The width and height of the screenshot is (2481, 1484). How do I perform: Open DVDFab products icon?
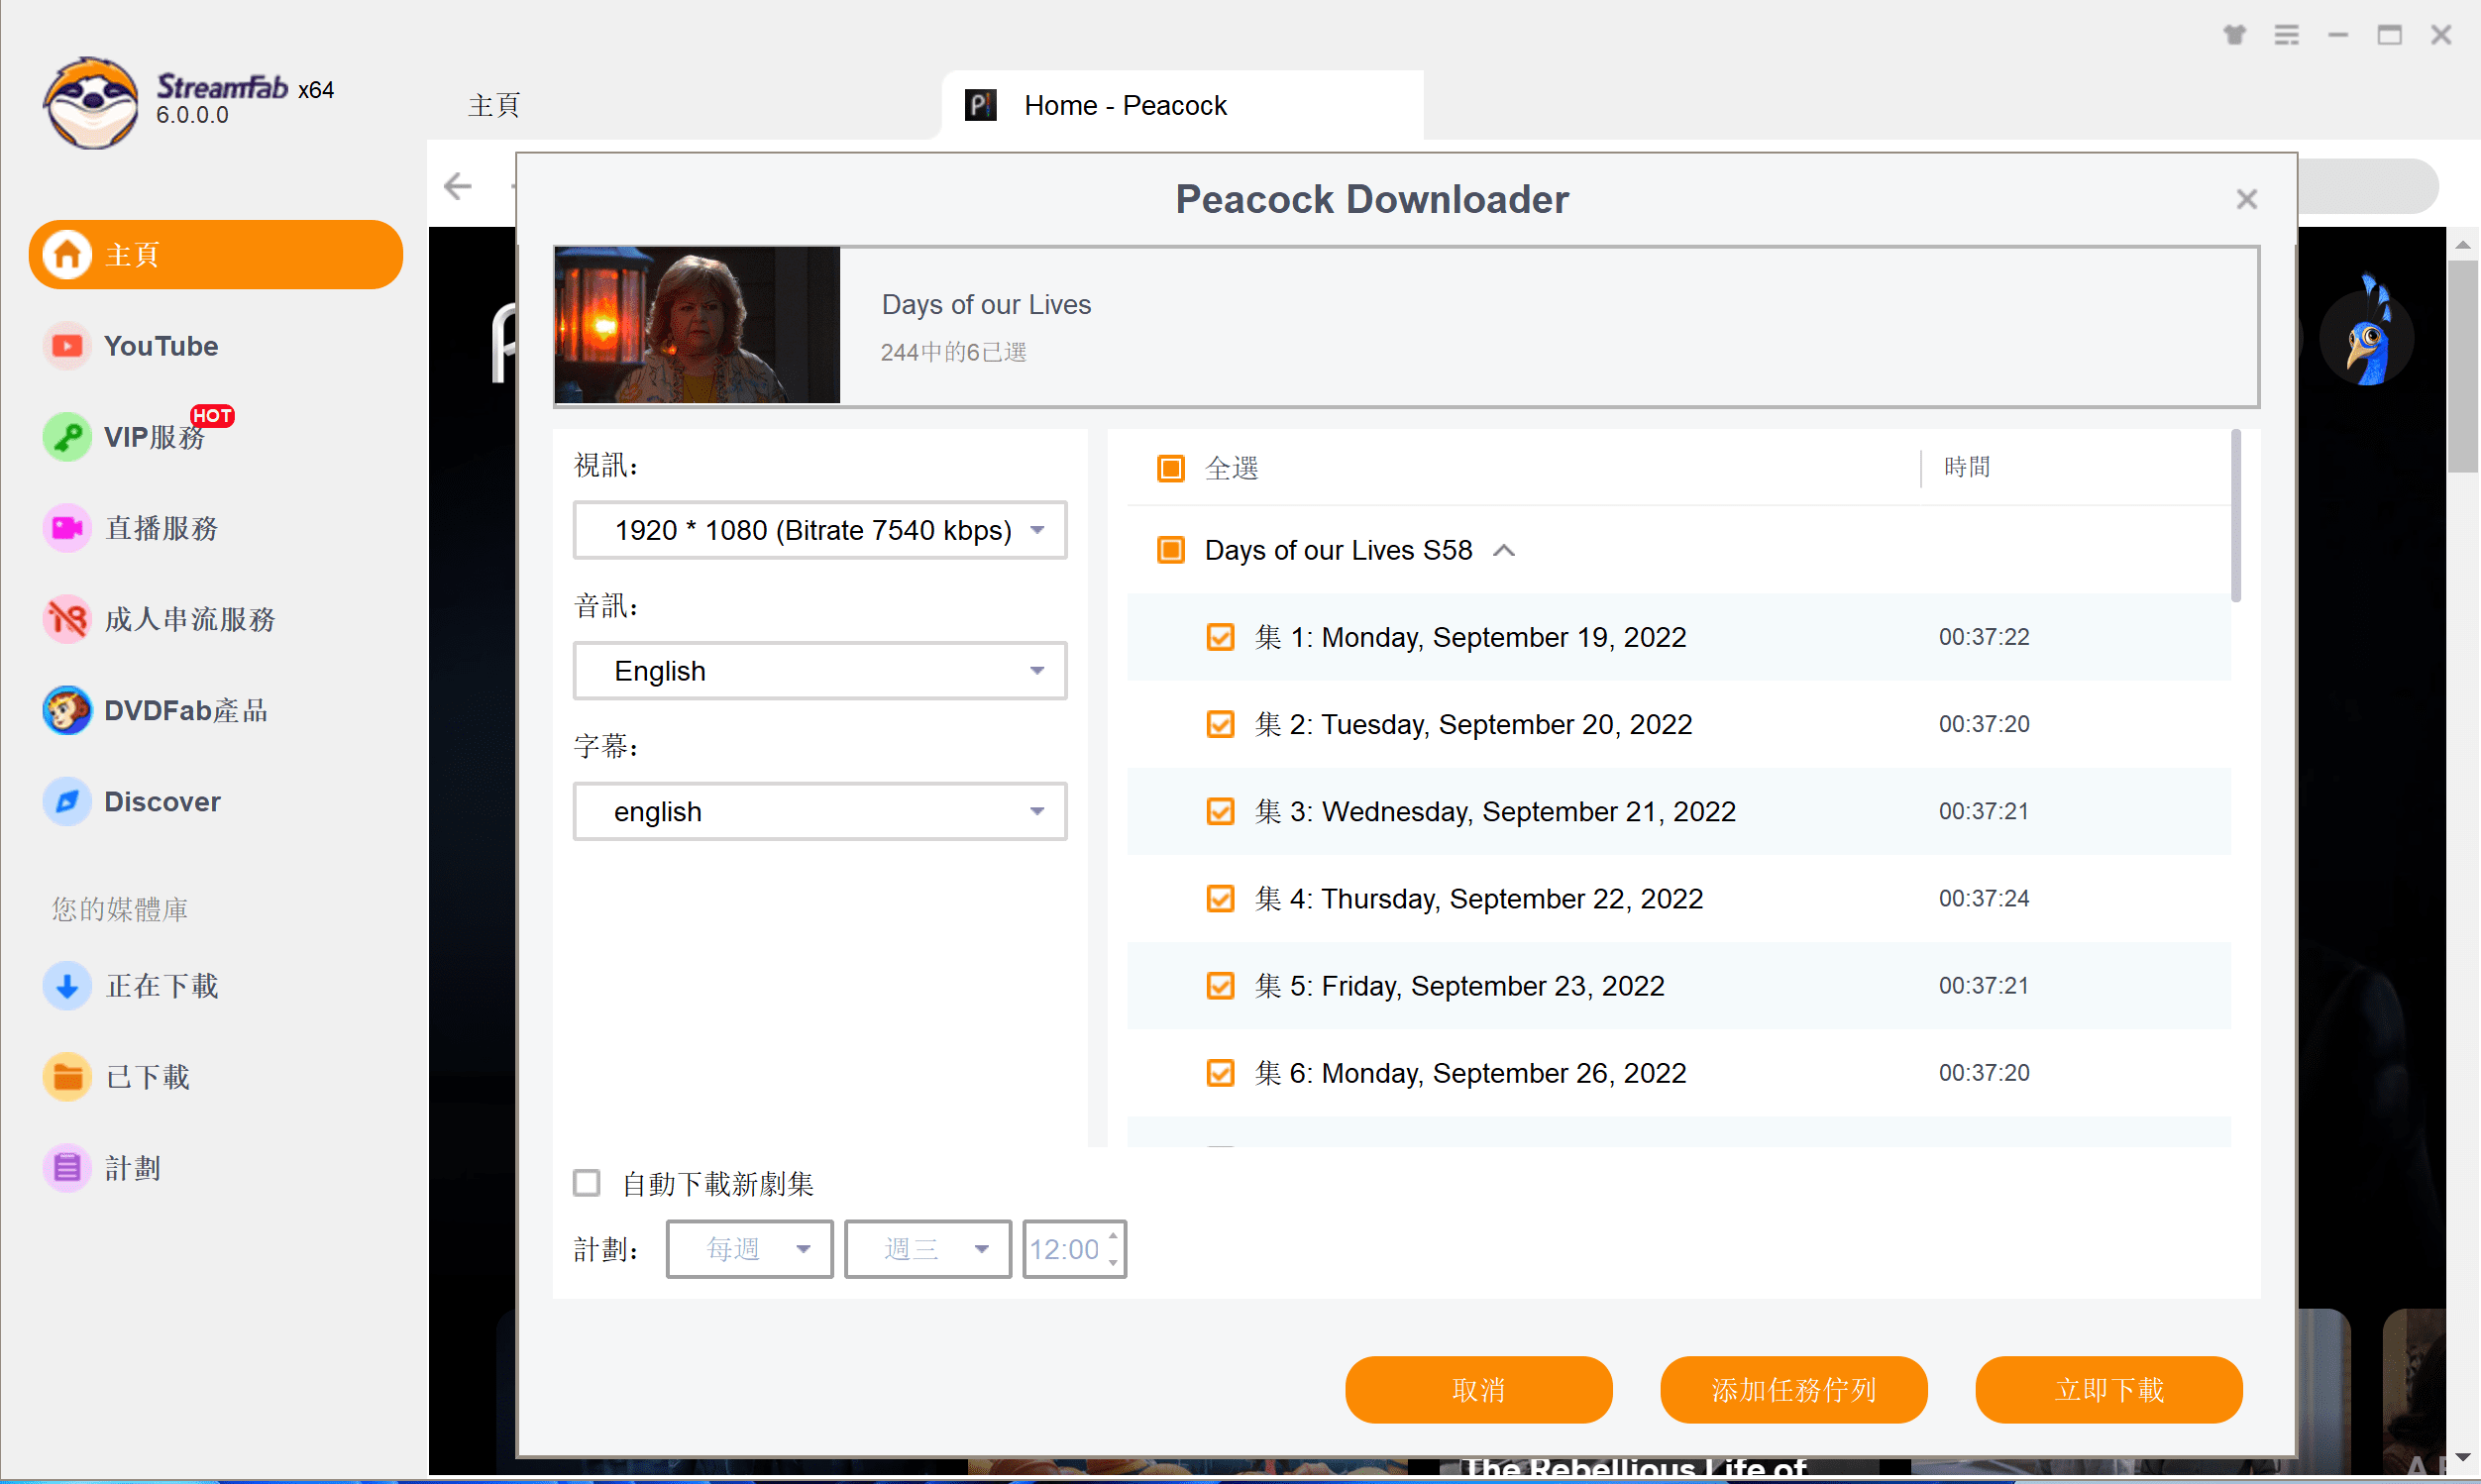point(67,710)
